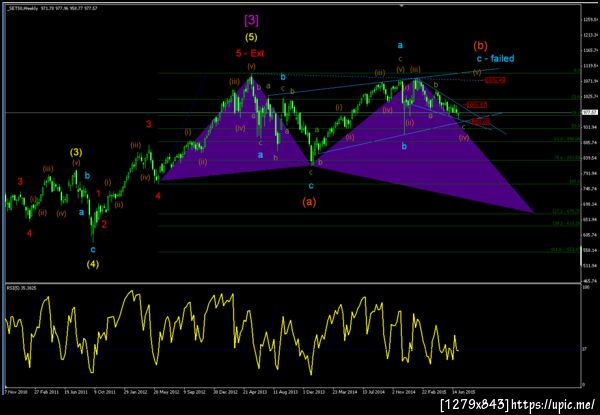Click the red 2 wave label
Viewport: 600px width, 415px height.
point(104,225)
